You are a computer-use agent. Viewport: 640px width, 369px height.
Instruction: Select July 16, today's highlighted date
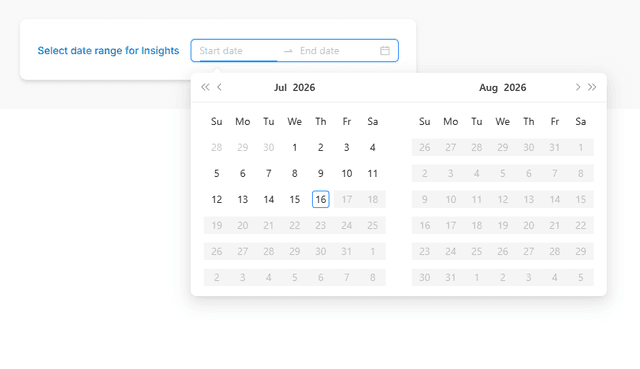tap(321, 199)
